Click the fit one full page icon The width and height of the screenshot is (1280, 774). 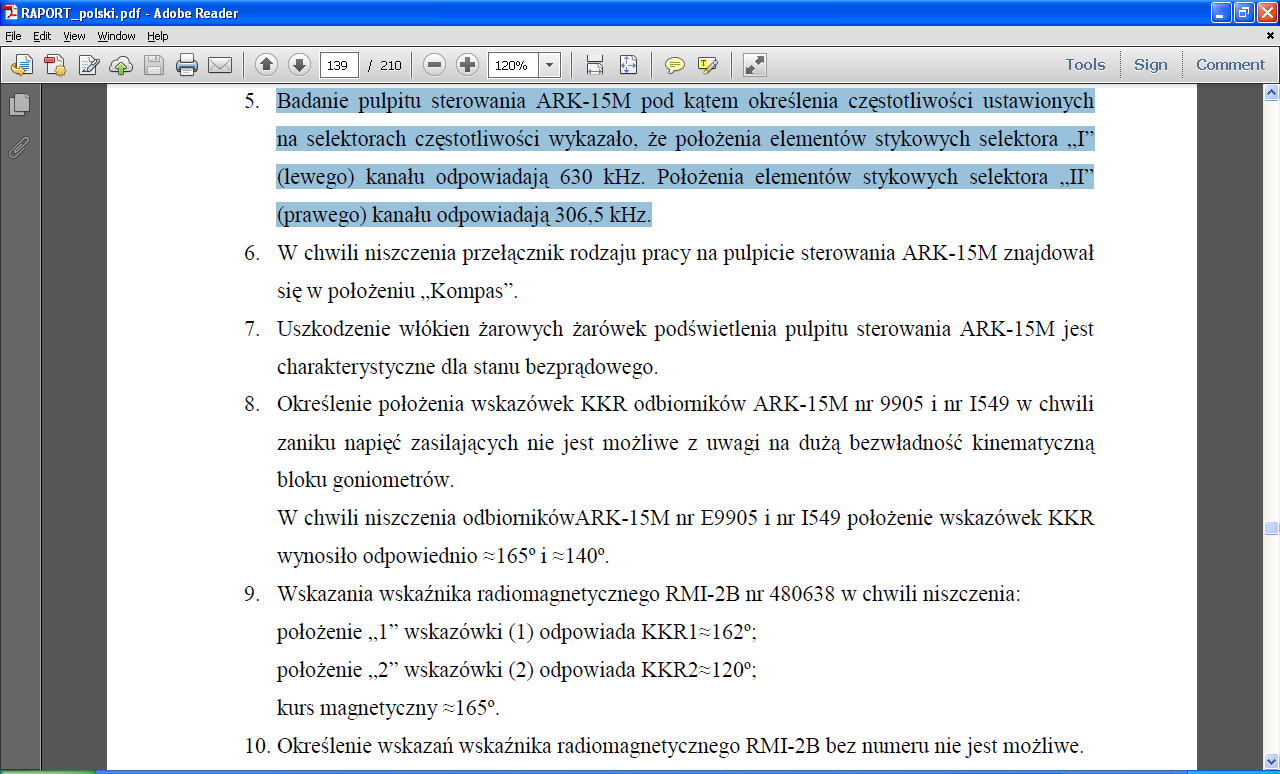pos(628,65)
